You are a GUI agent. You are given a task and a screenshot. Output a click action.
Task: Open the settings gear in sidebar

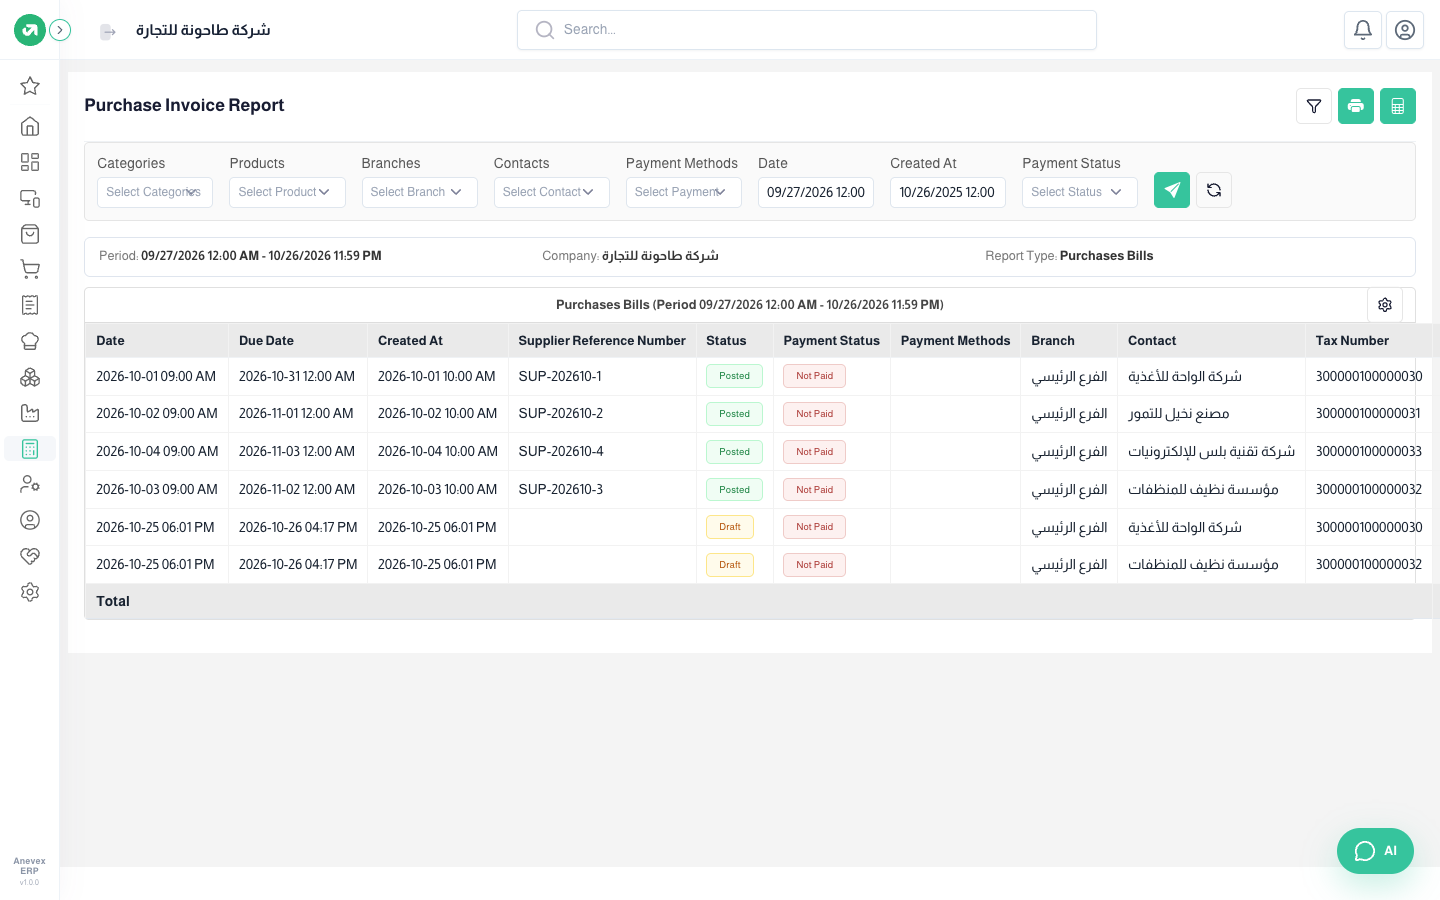[30, 592]
